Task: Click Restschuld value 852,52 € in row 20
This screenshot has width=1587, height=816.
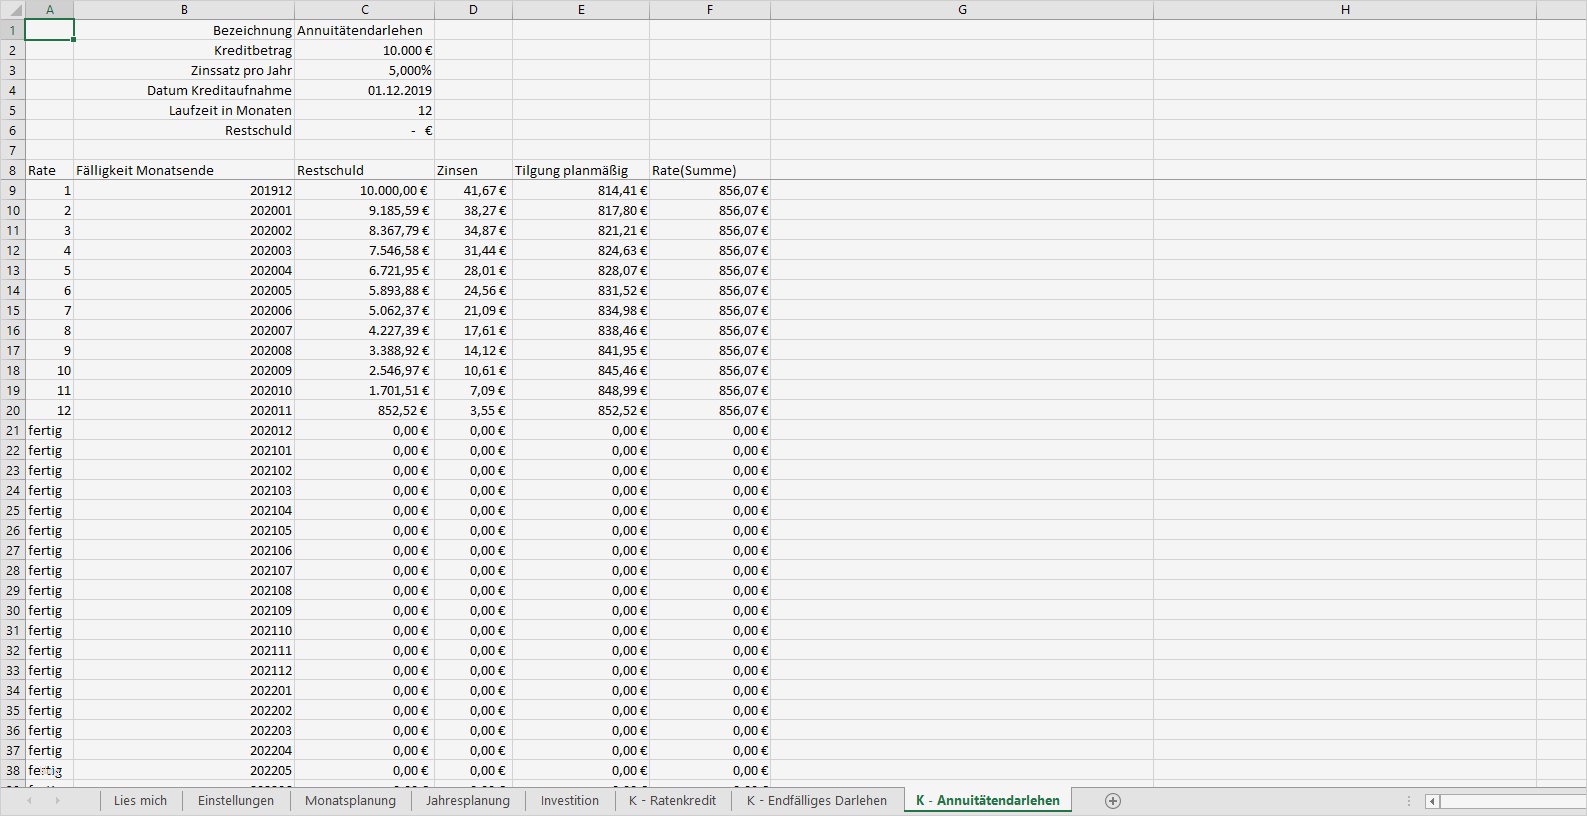Action: (365, 410)
